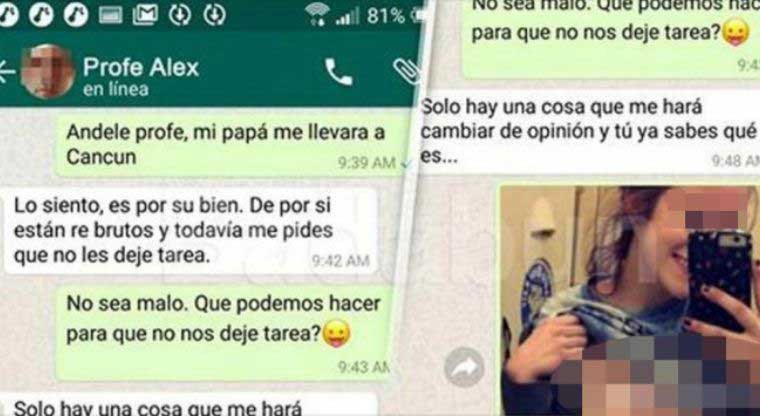
Task: Tap the voice call phone icon
Action: (x=338, y=73)
